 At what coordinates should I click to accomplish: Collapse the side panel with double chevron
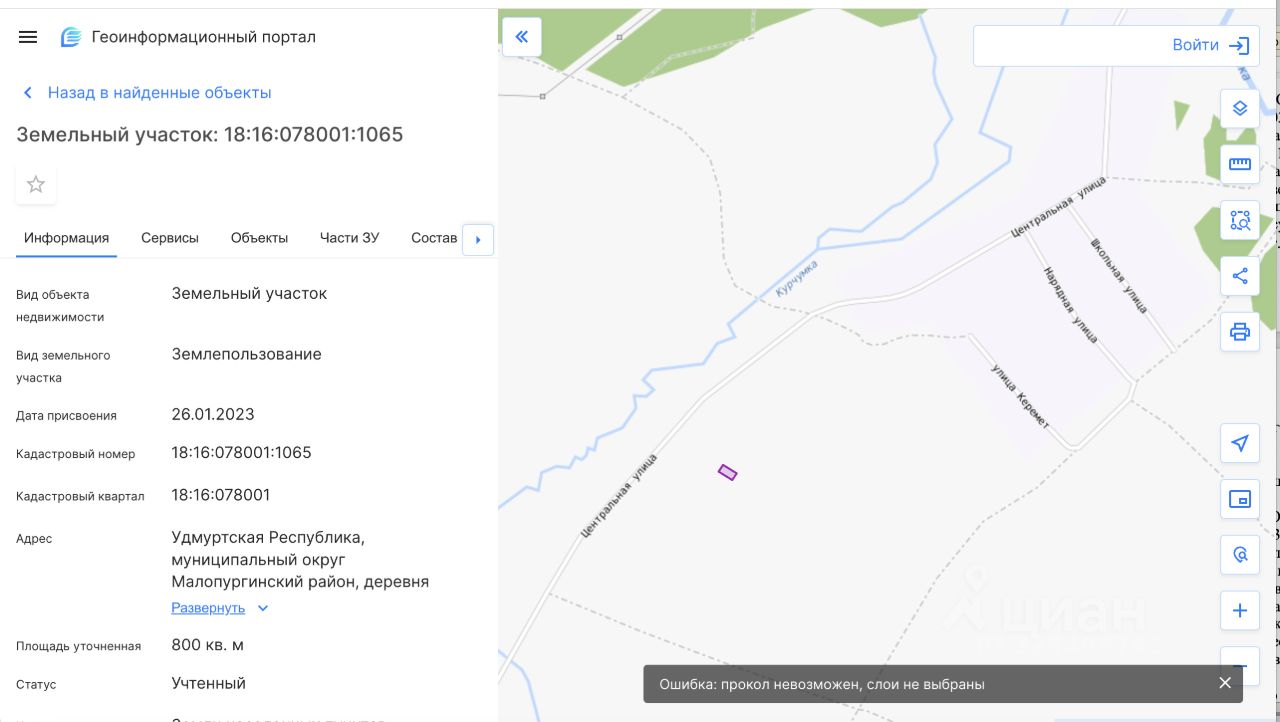click(x=521, y=38)
